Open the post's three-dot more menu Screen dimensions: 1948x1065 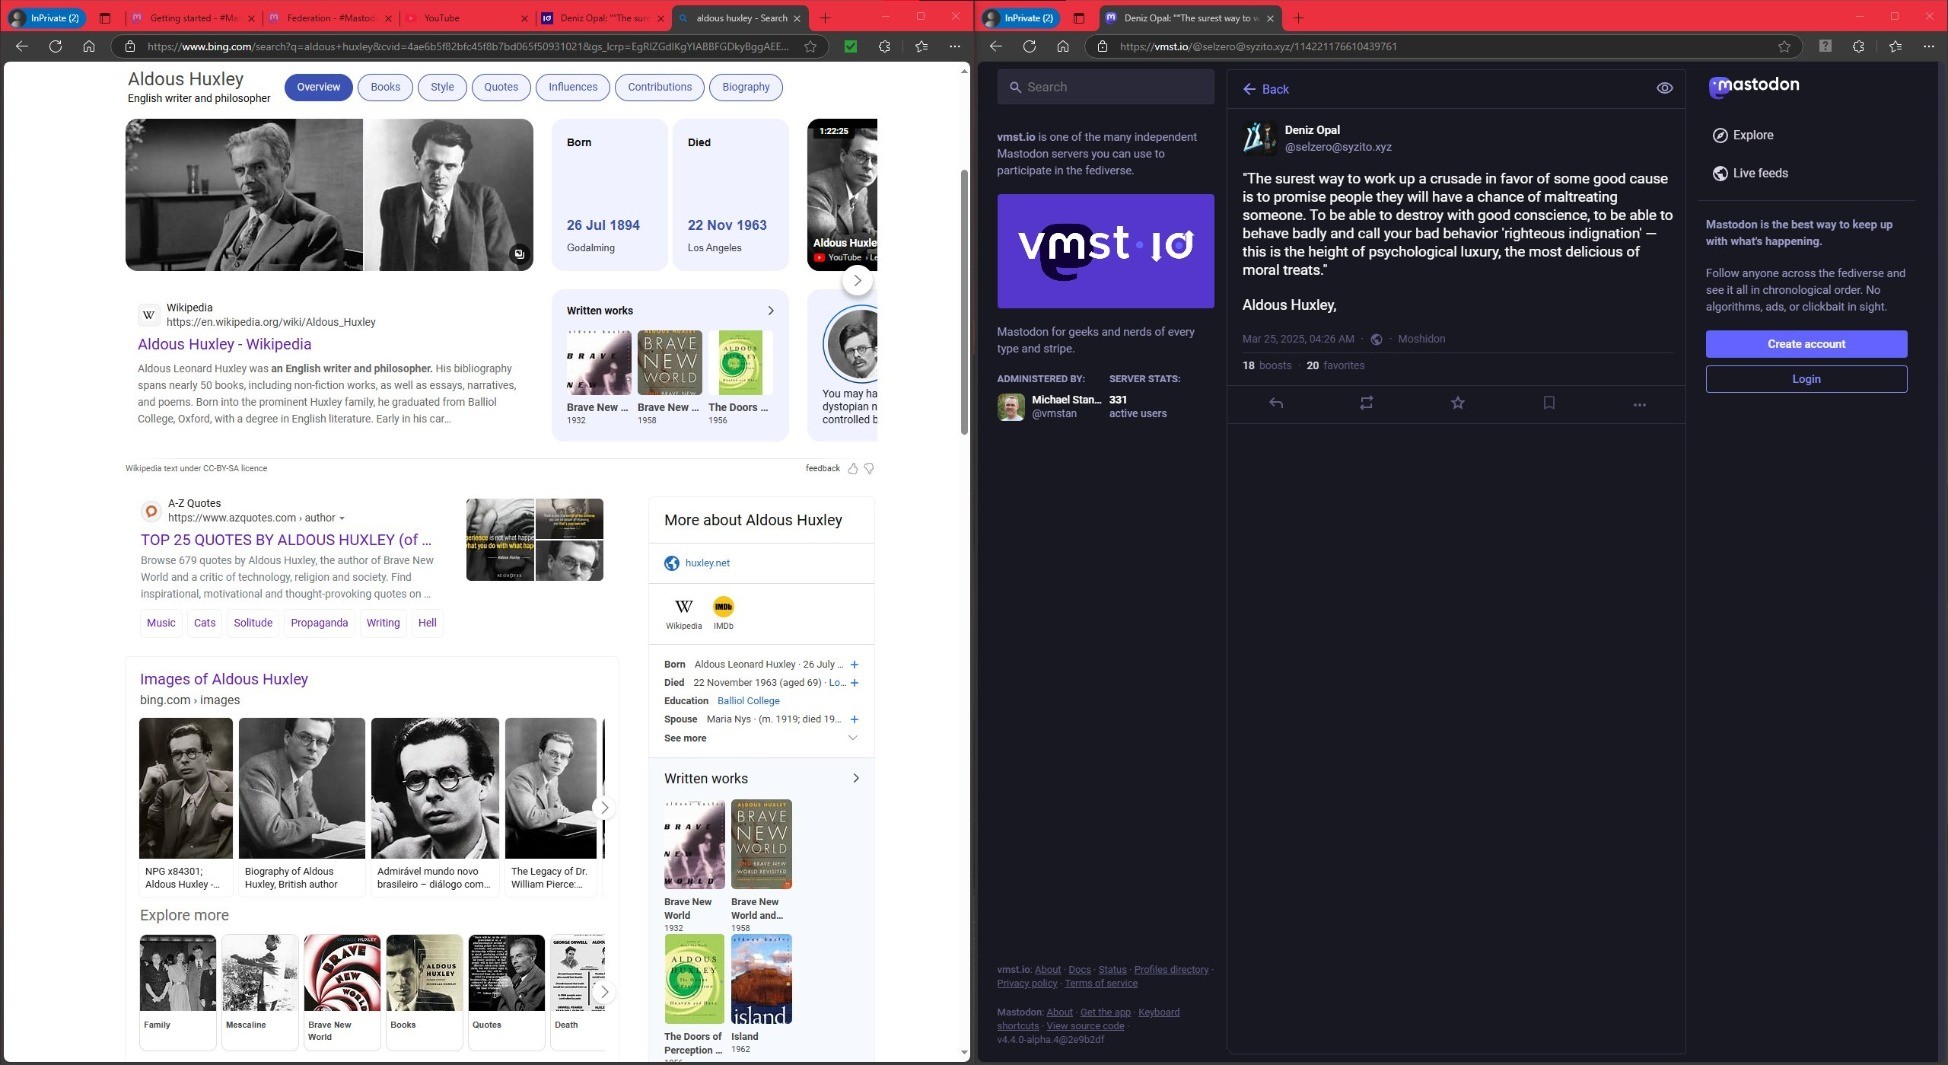point(1640,404)
